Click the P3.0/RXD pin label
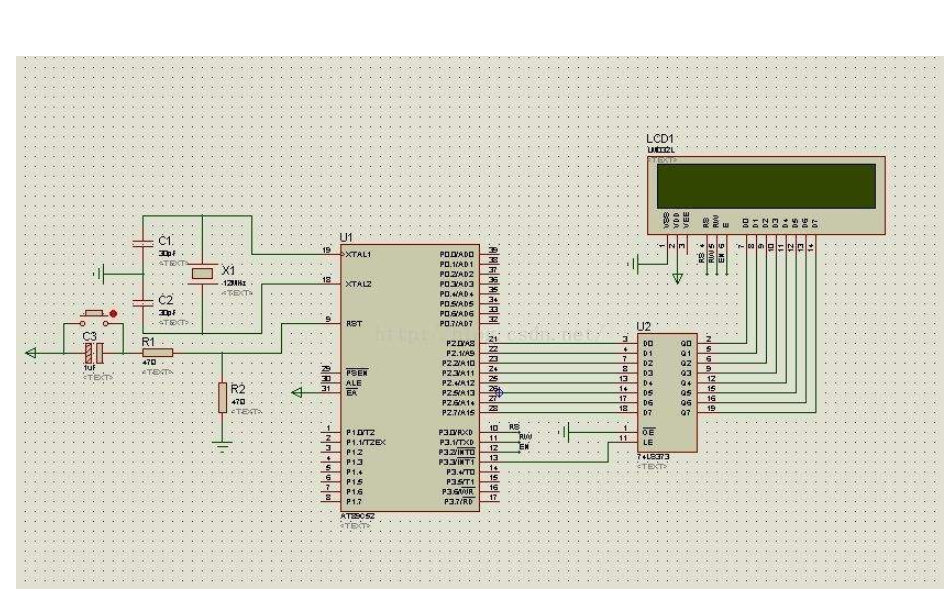 click(x=456, y=432)
